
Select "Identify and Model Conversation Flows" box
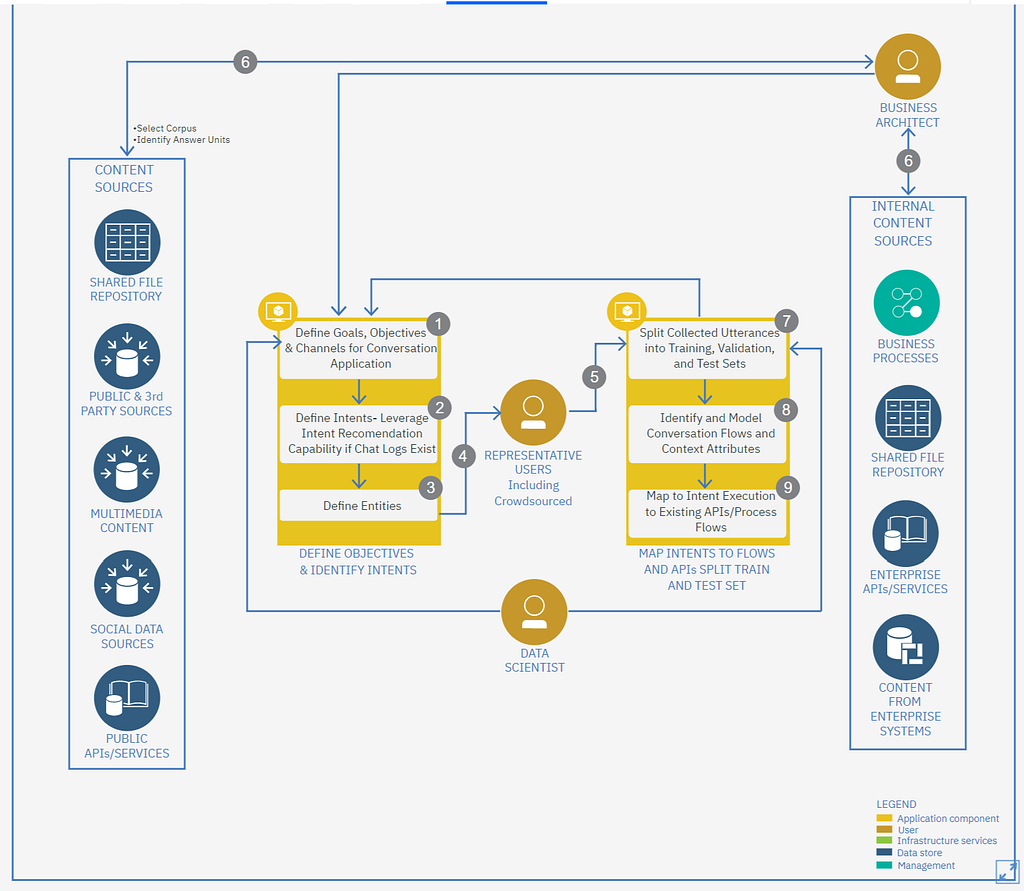coord(707,434)
